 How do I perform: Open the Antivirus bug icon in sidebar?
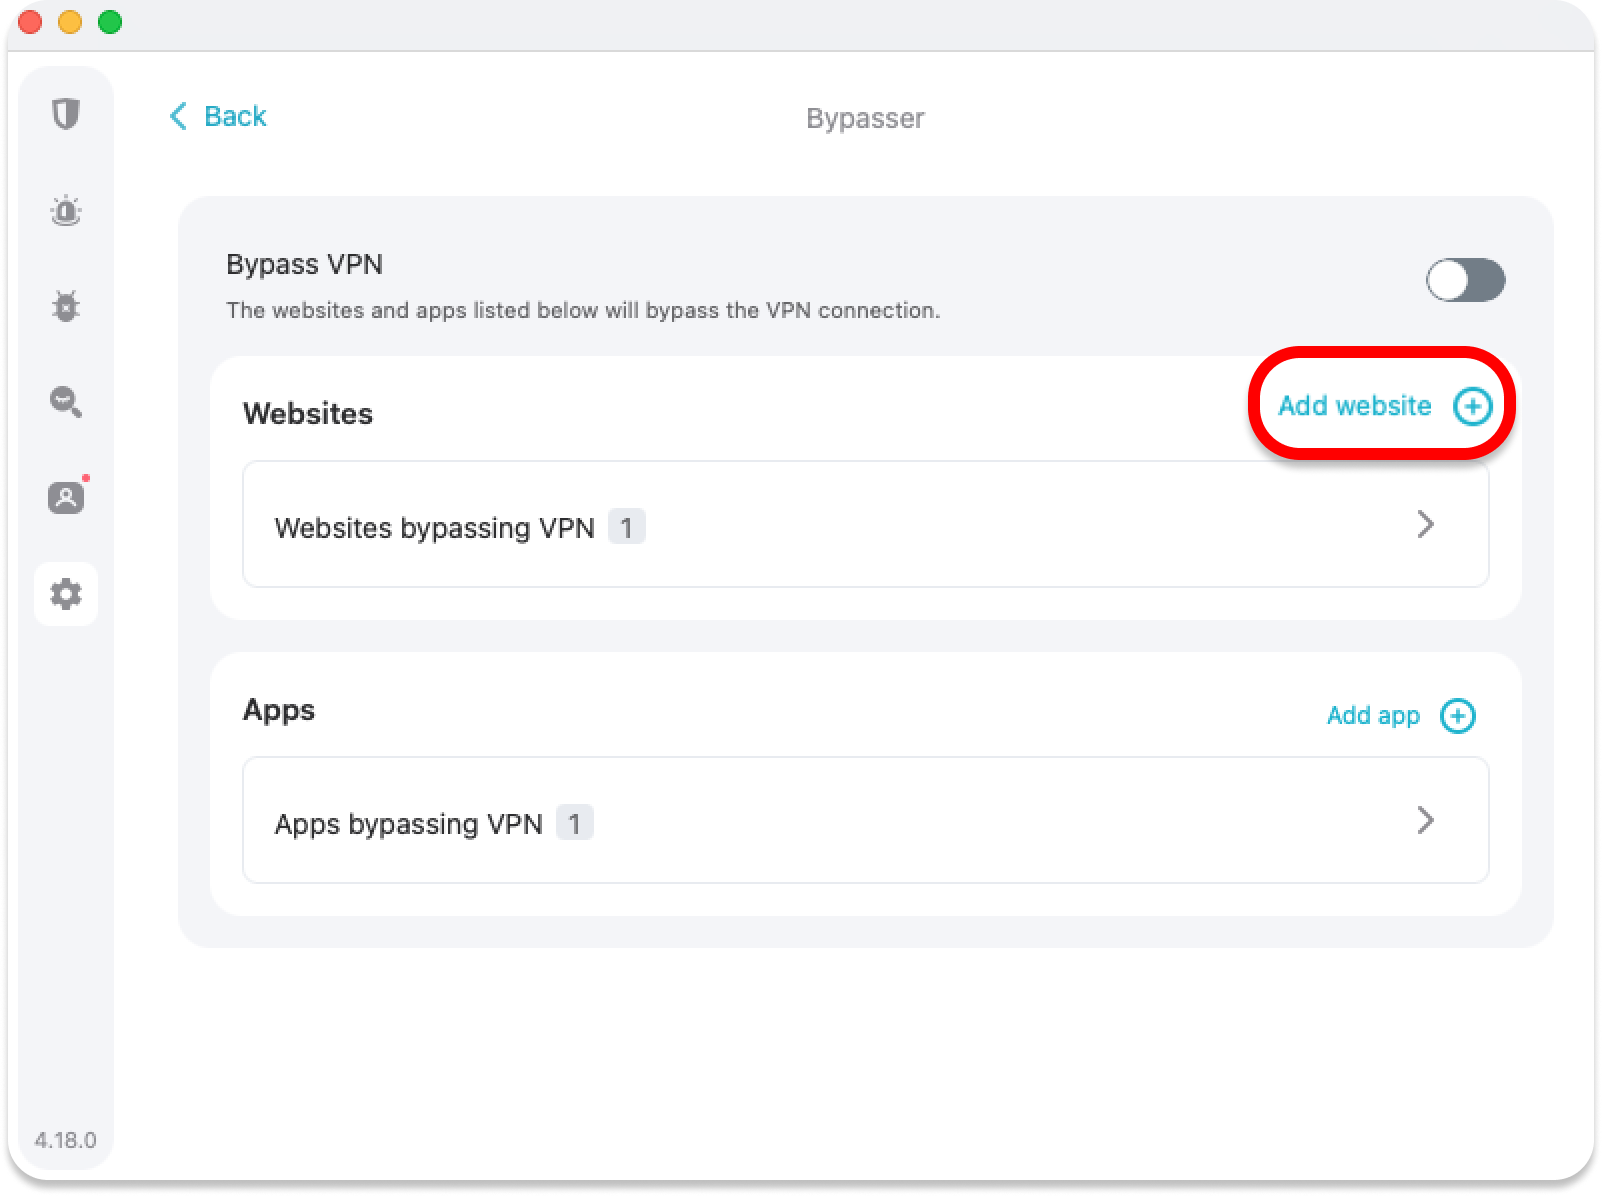(66, 306)
